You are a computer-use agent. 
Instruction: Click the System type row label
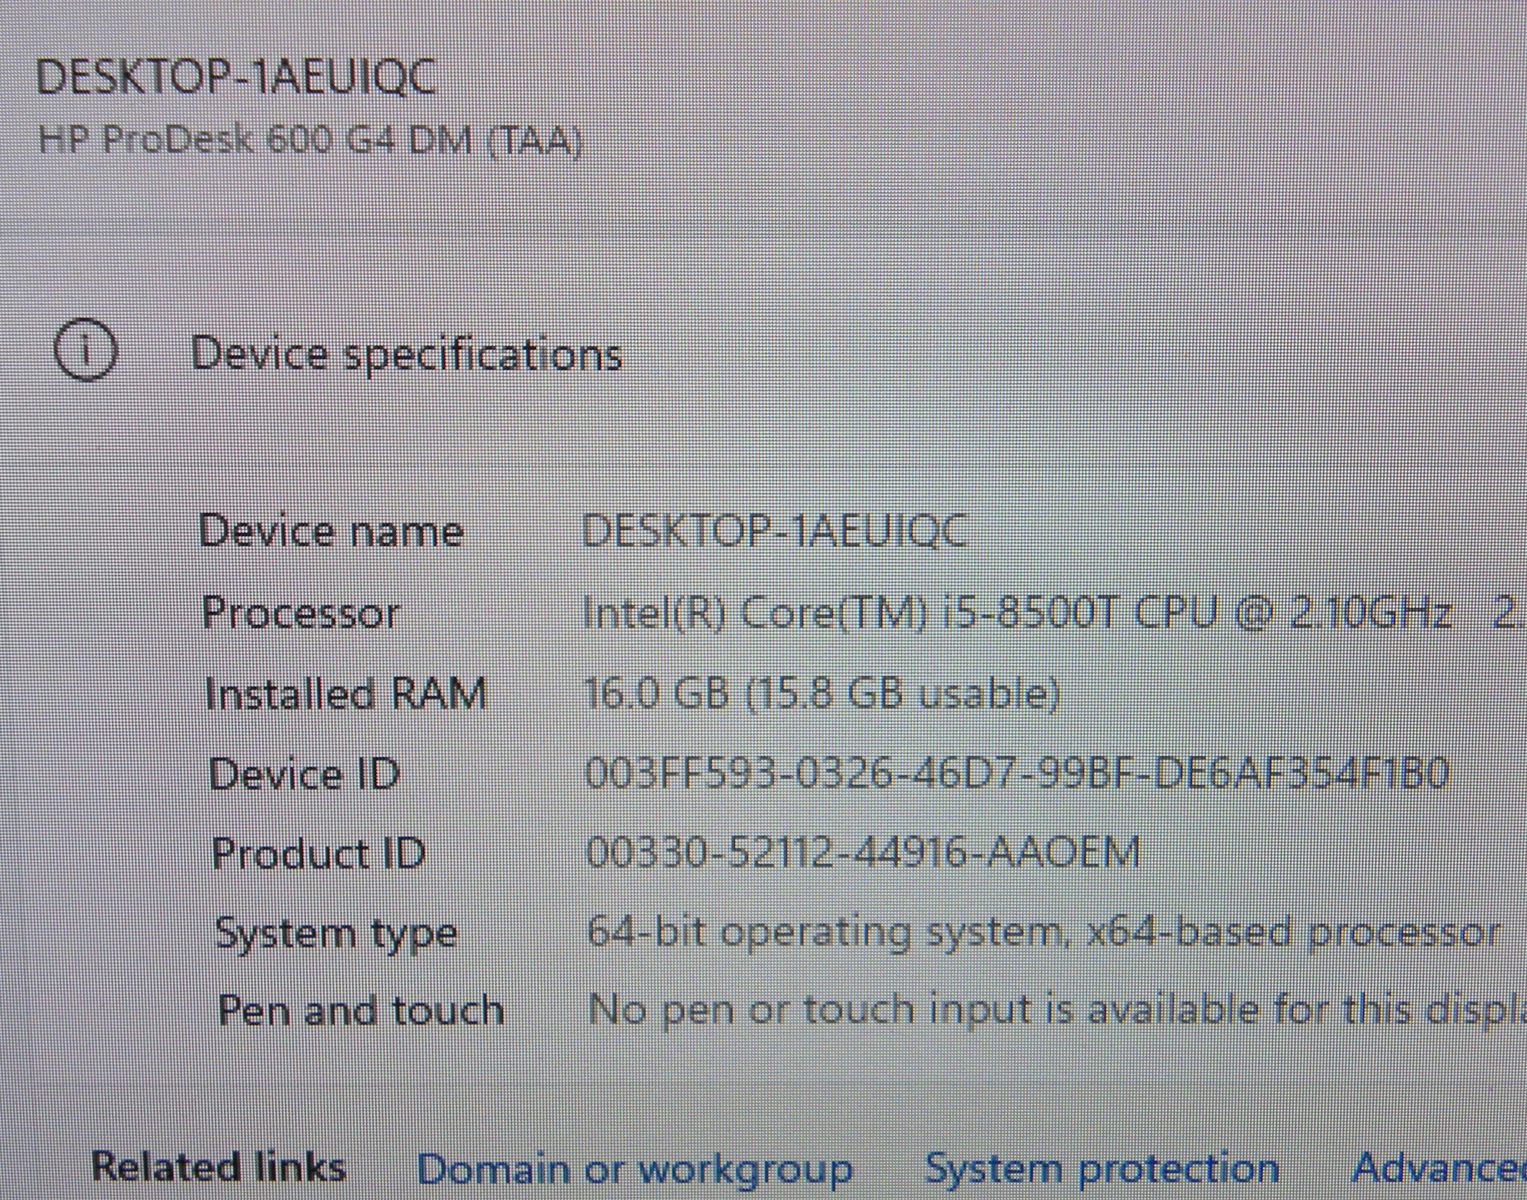coord(336,933)
